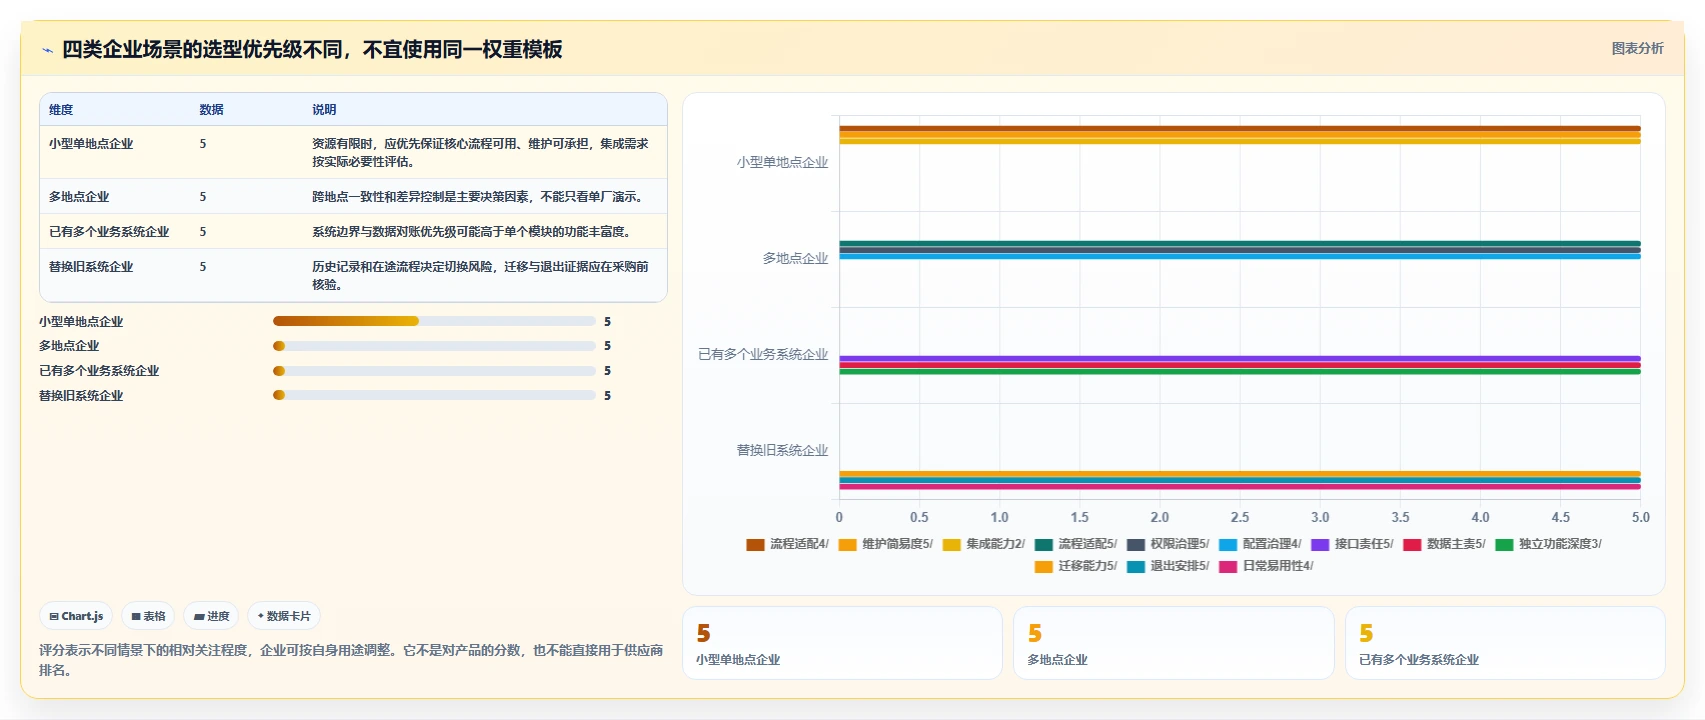Toggle the 维护简易度5/ legend entry
Viewport: 1705px width, 720px height.
885,544
